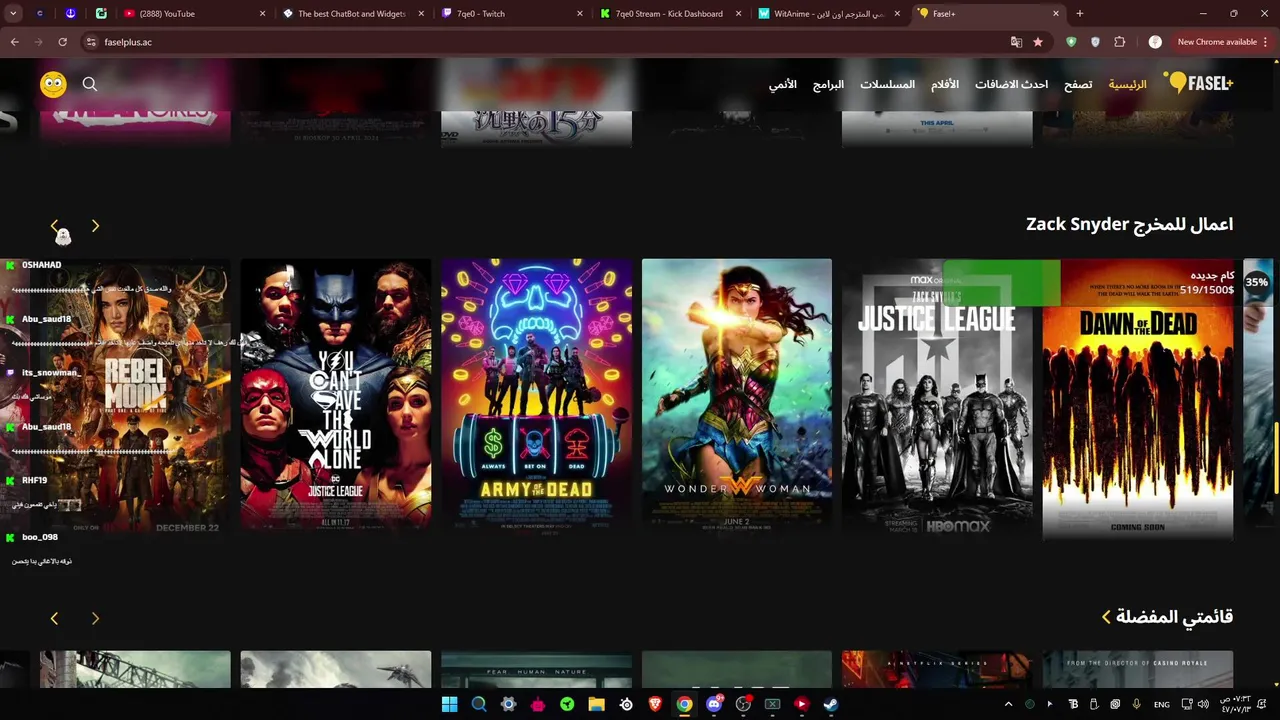Open Justice League 'You Can't Save the World Alone' poster

(336, 398)
